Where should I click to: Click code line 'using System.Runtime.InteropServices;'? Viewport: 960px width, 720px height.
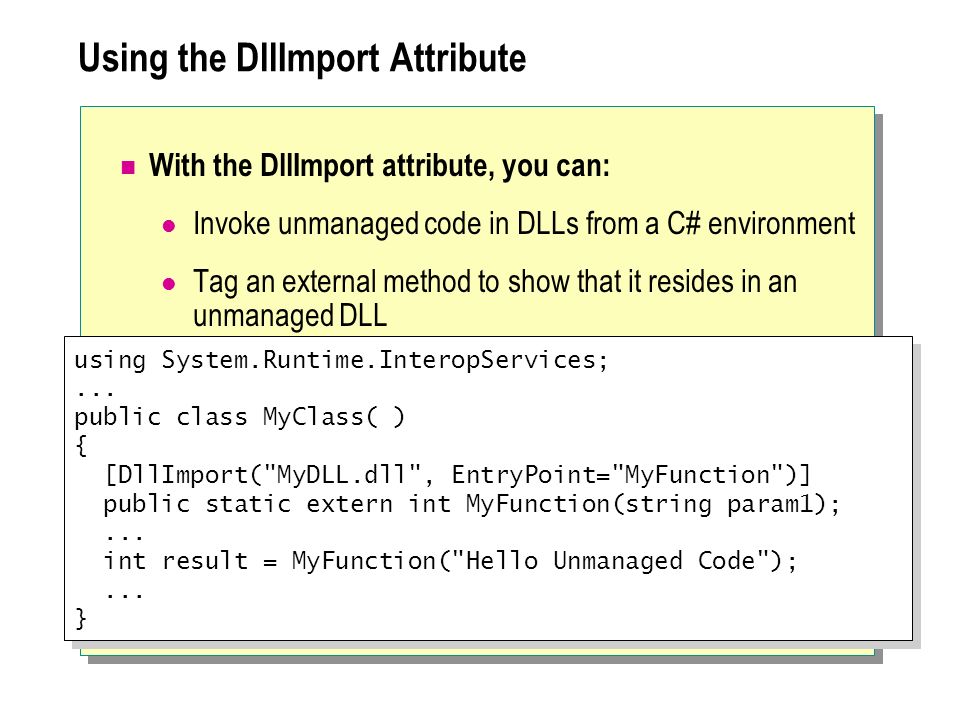click(x=341, y=361)
